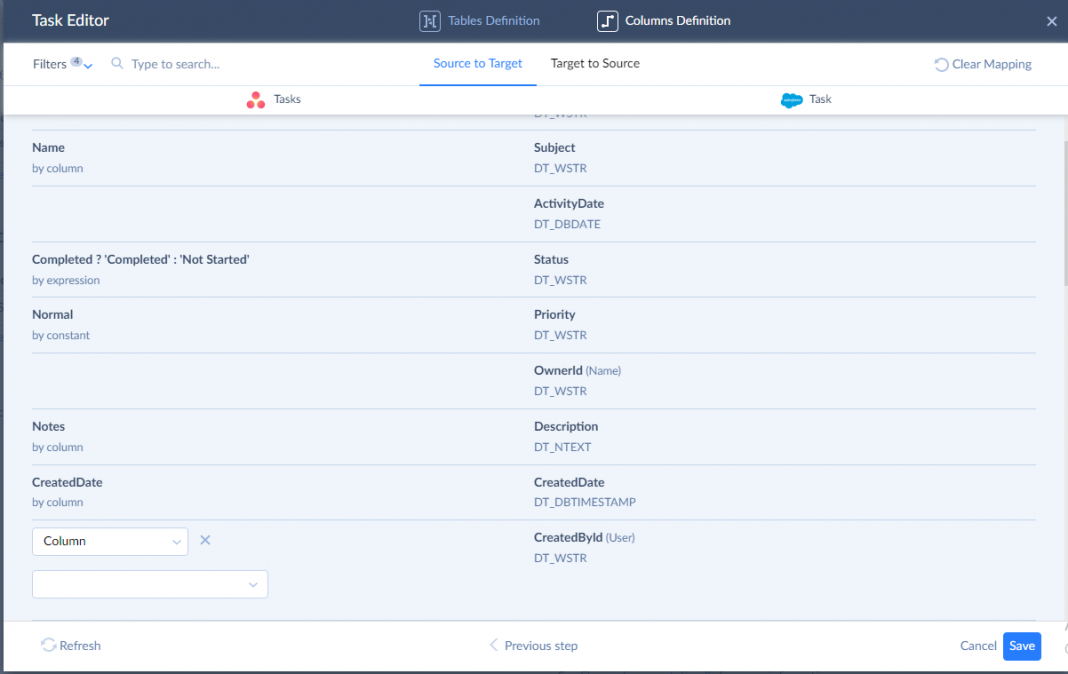Click the Salesforce Task target icon
This screenshot has width=1068, height=674.
tap(791, 100)
